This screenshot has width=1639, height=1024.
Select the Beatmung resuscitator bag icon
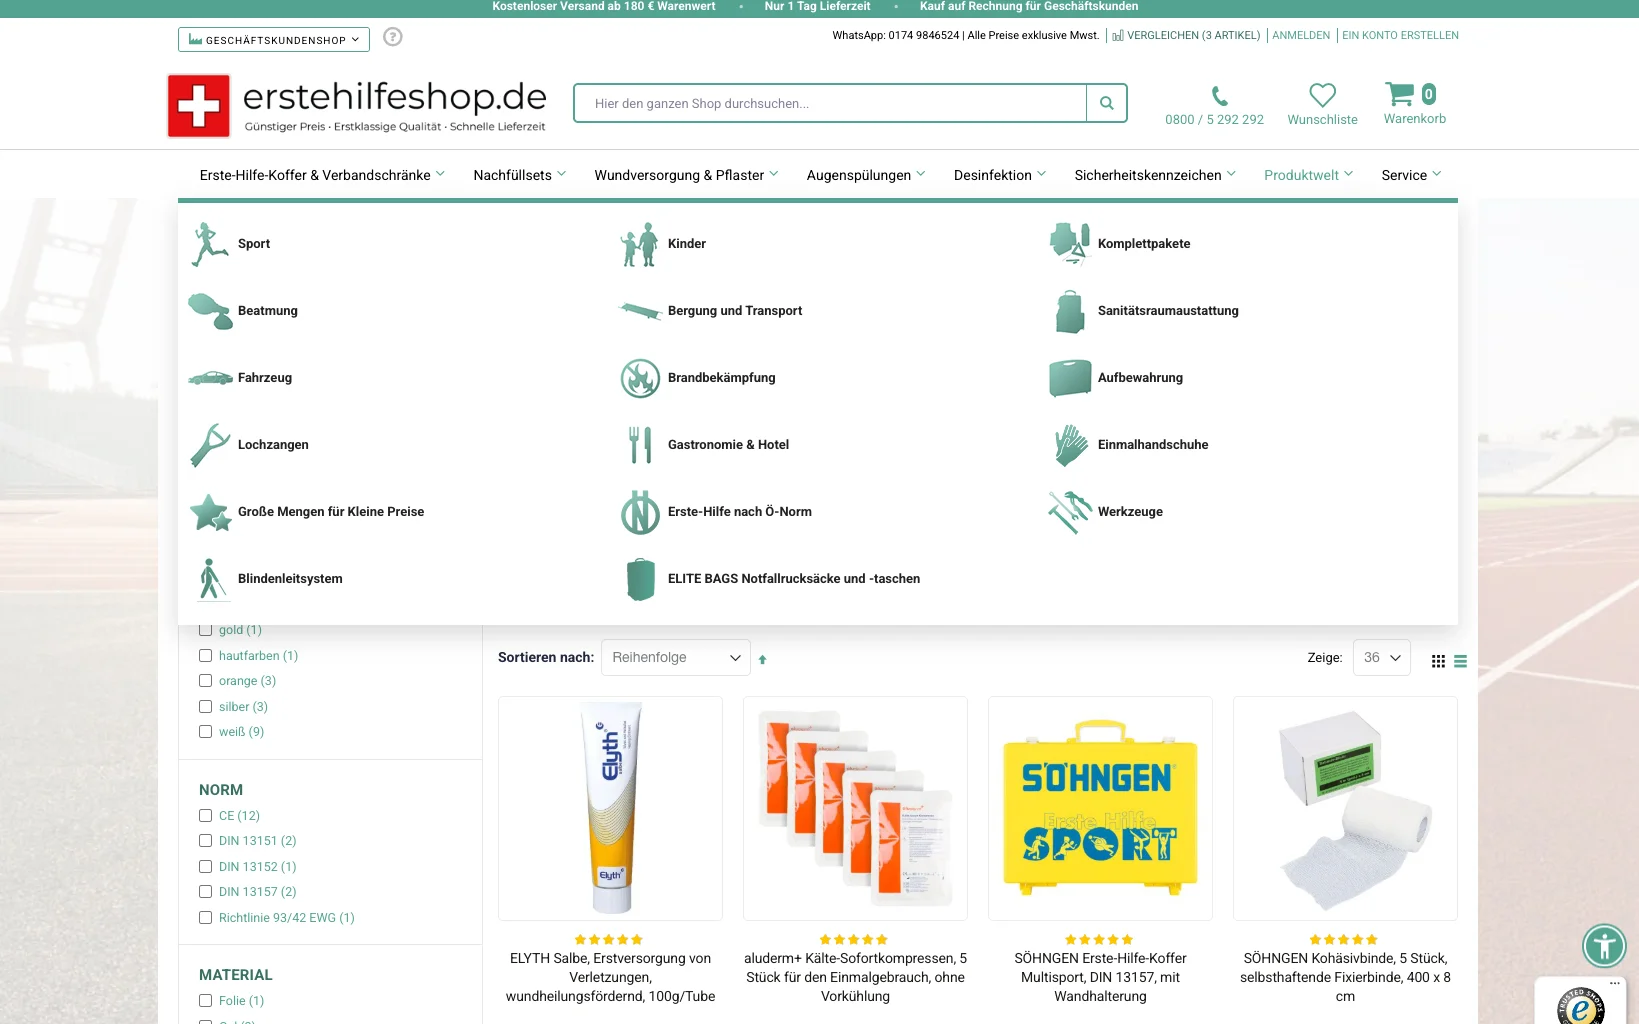pos(210,311)
